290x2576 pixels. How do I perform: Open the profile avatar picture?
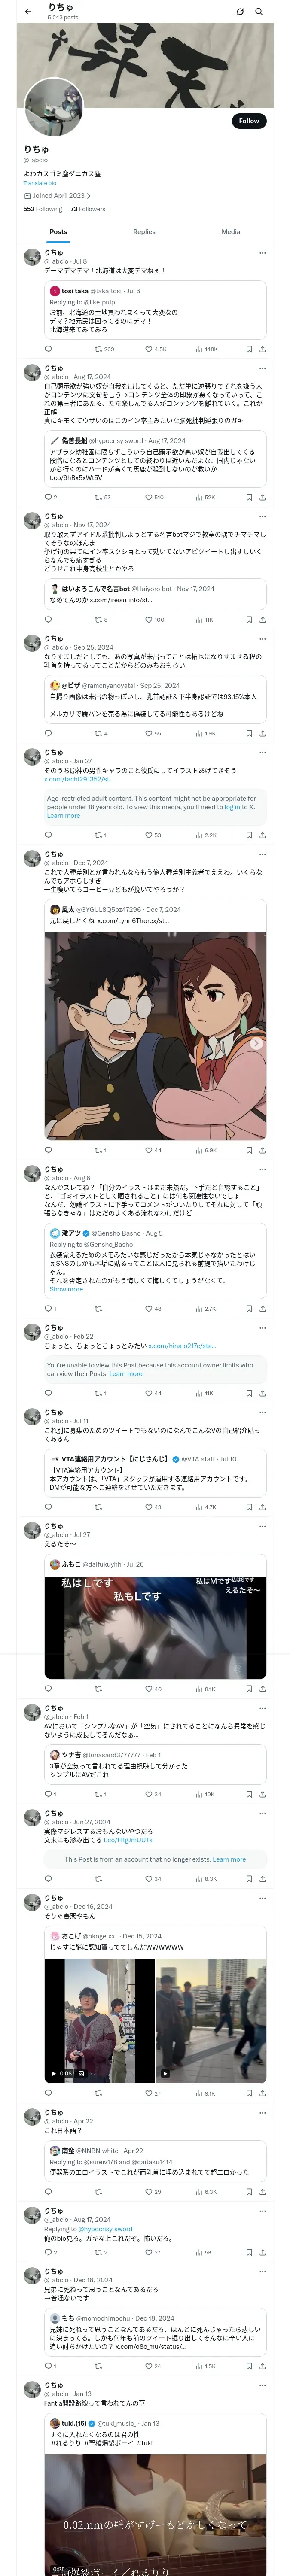click(x=53, y=108)
